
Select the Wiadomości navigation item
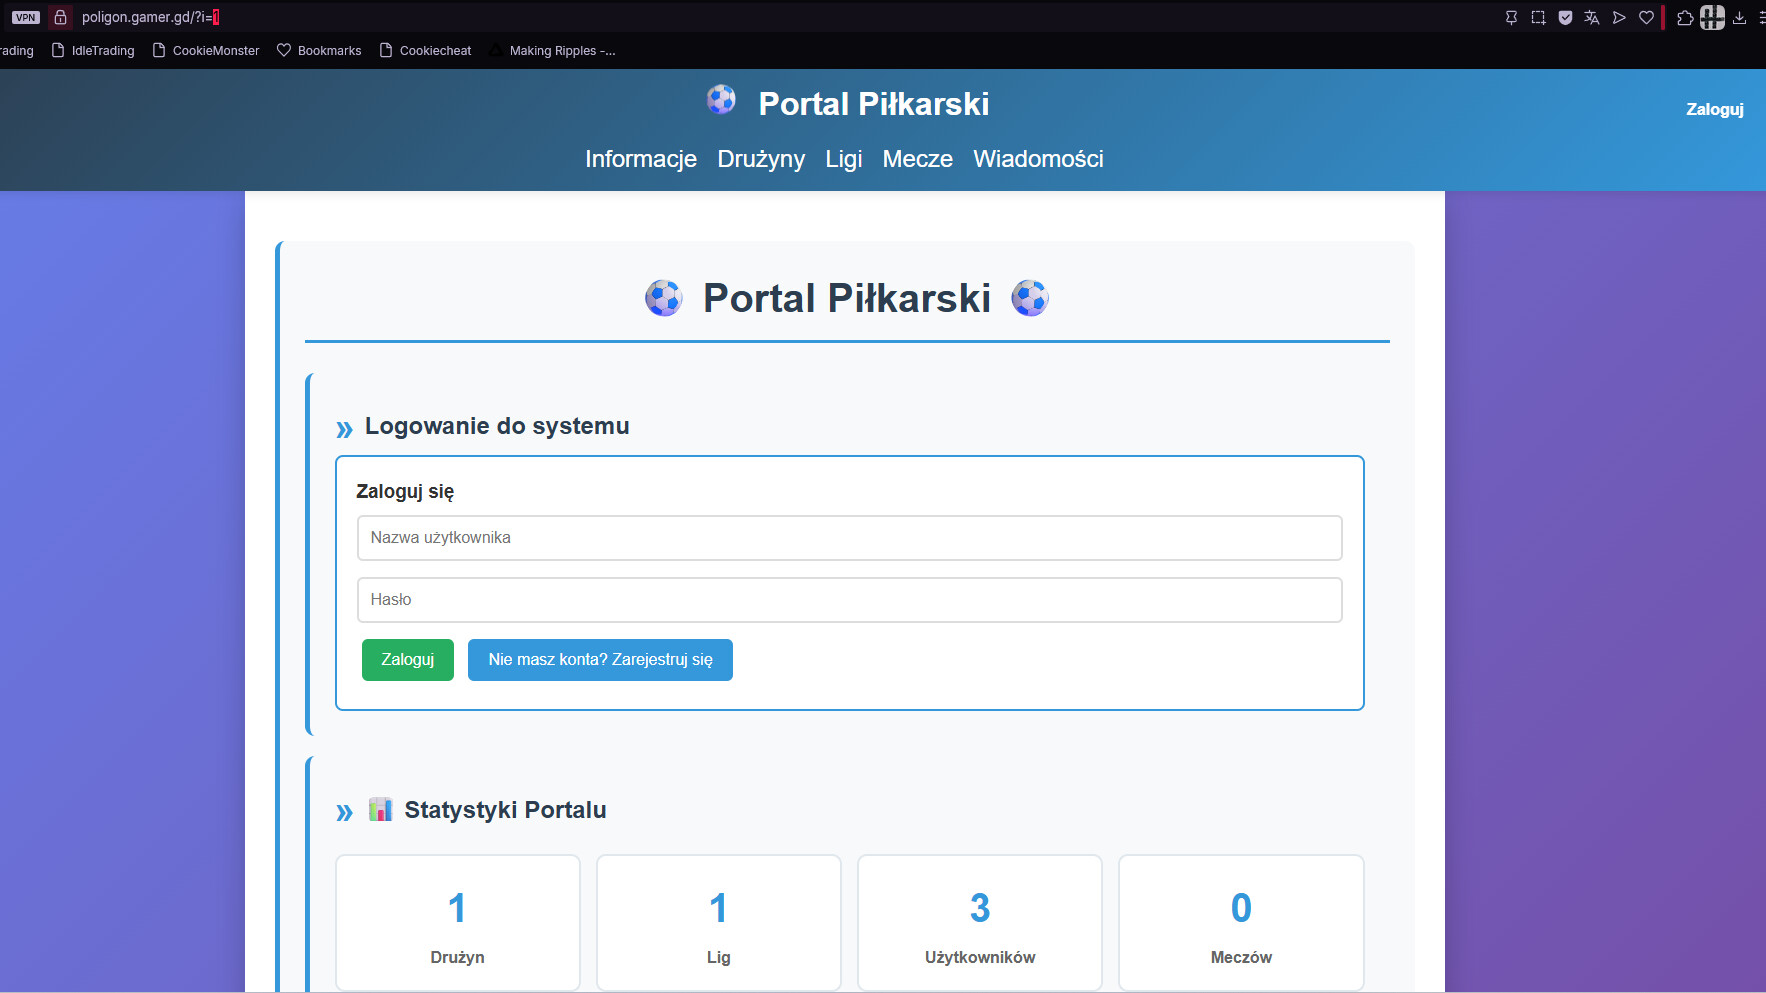pyautogui.click(x=1038, y=159)
